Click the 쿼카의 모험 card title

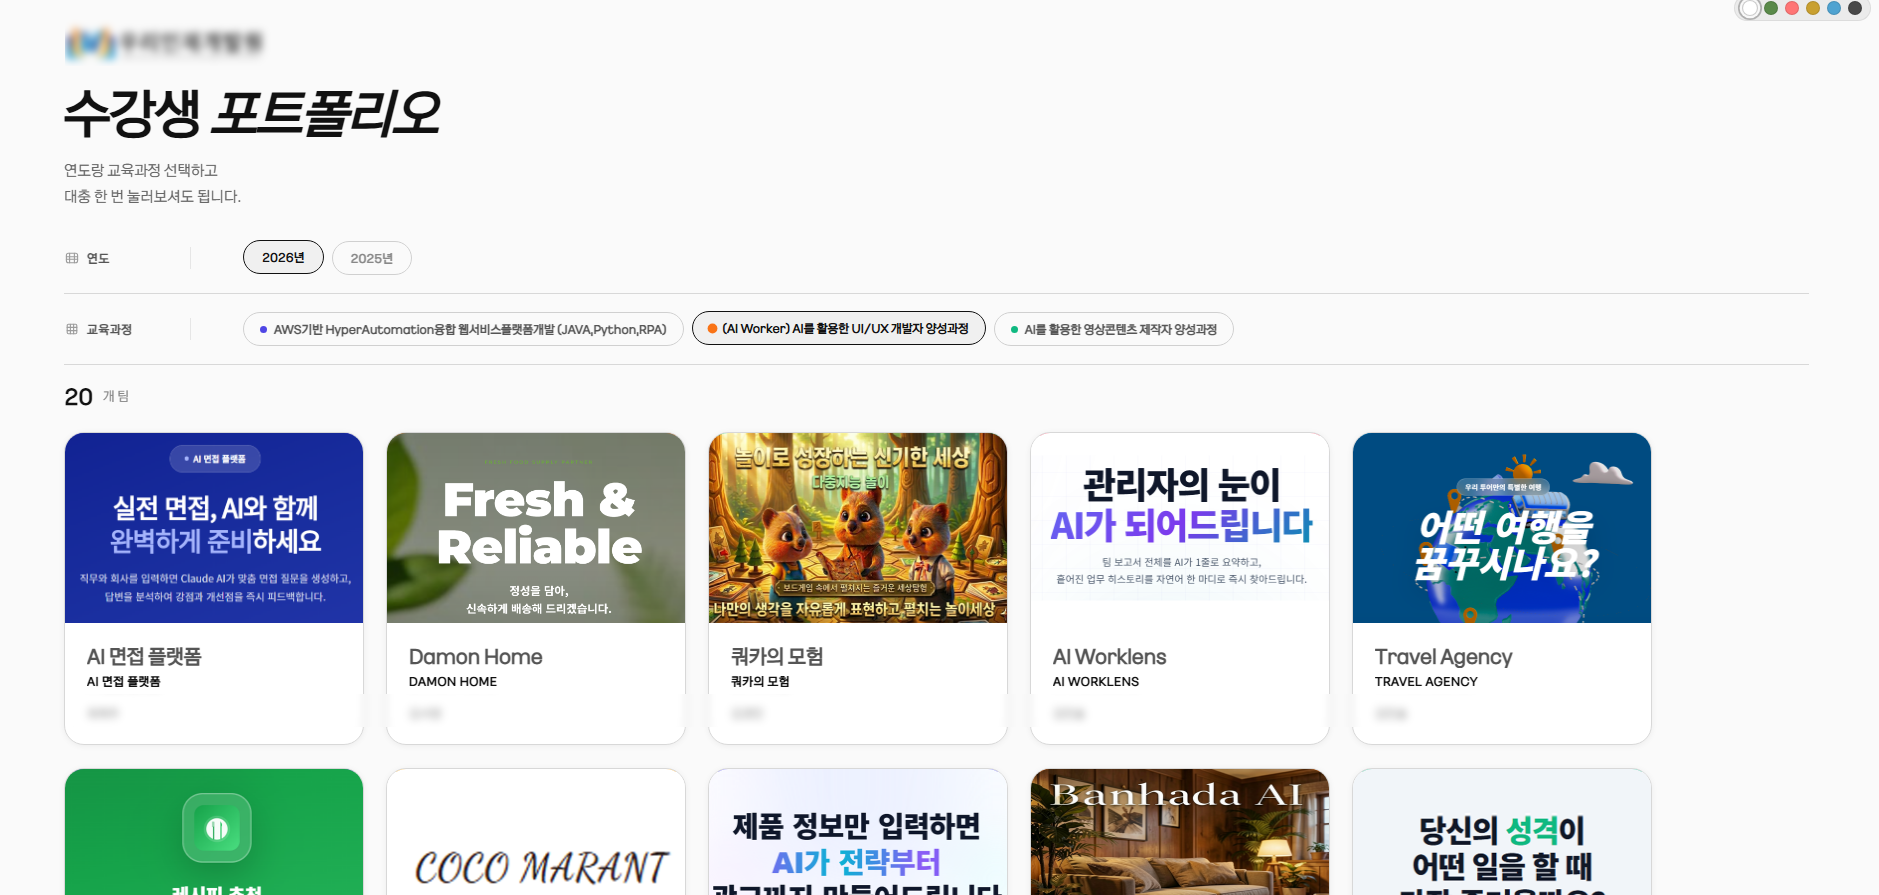777,657
